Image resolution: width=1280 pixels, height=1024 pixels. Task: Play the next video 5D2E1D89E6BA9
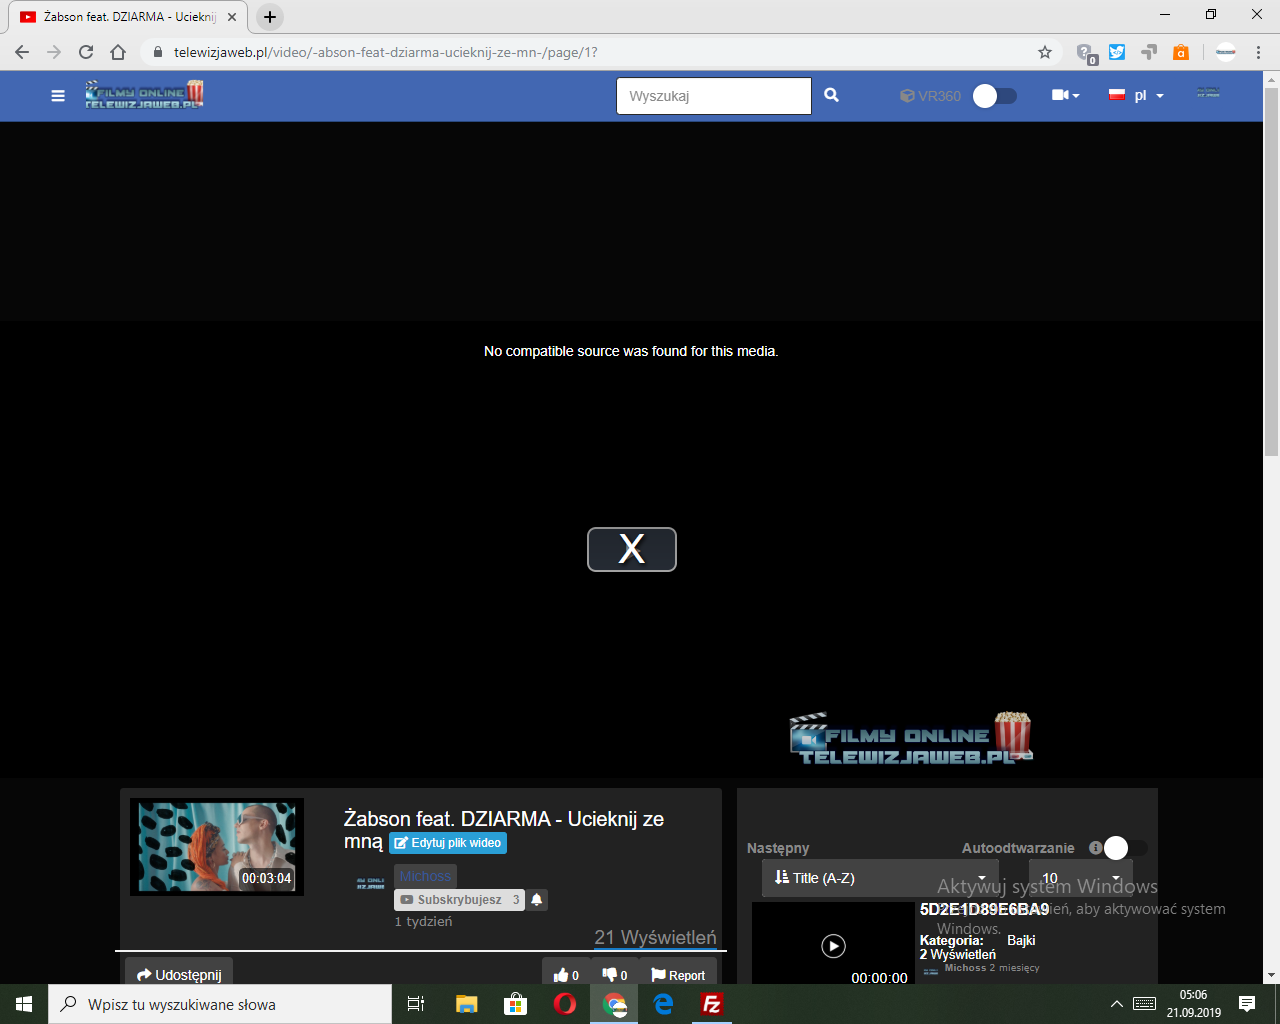(x=833, y=945)
